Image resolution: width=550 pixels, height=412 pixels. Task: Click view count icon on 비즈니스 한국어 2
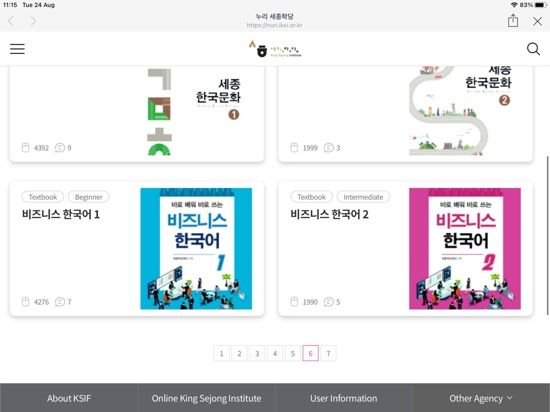(x=294, y=302)
